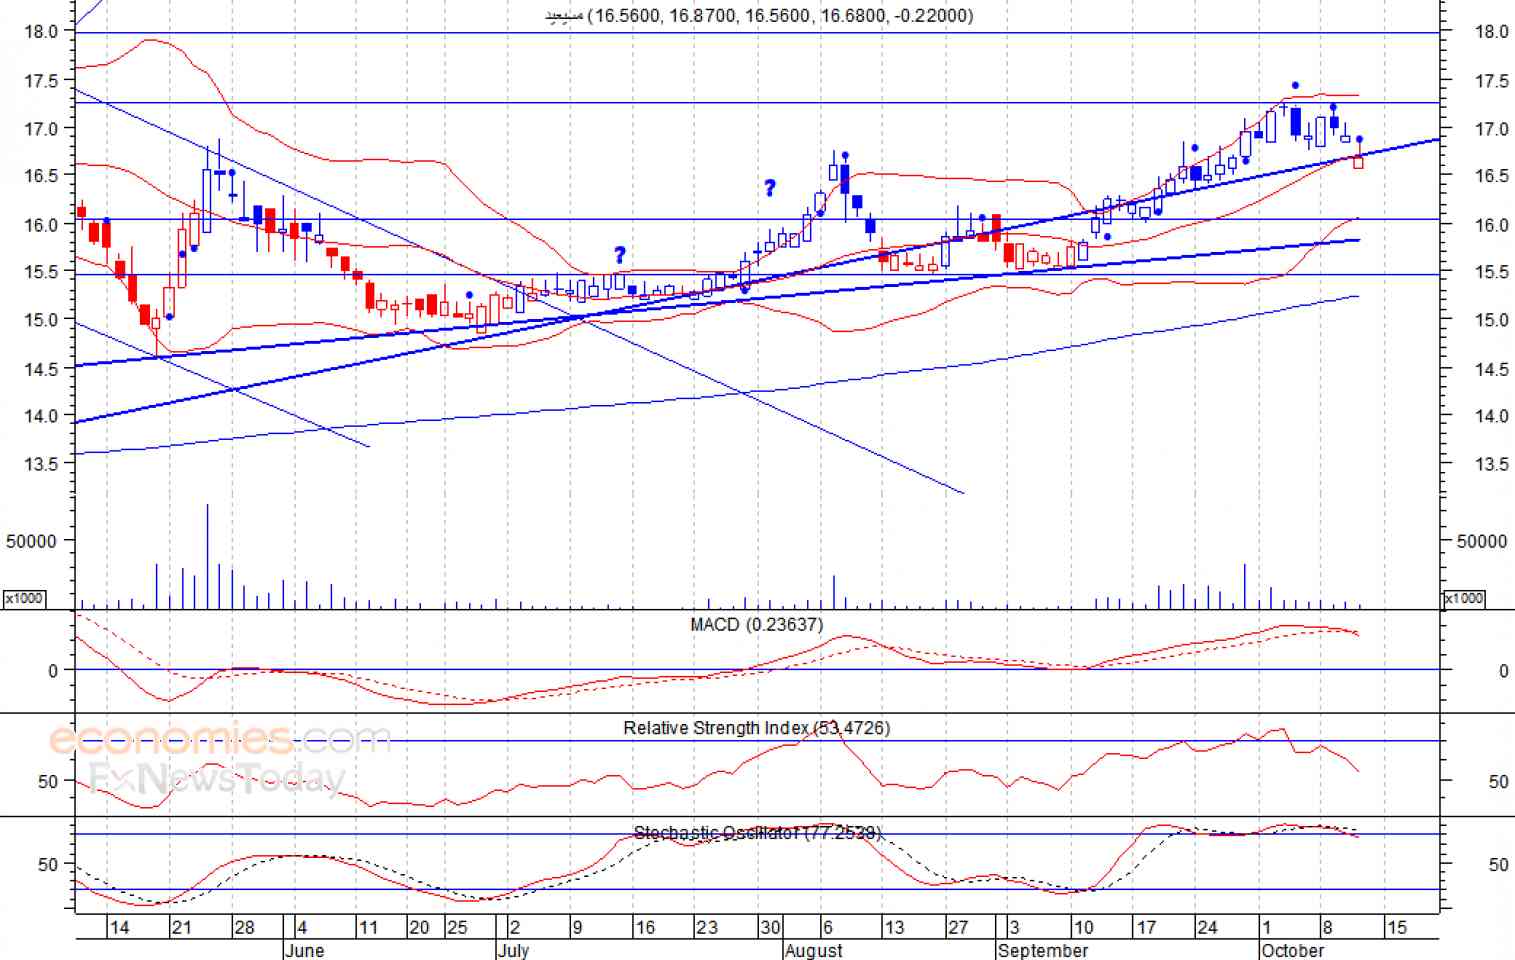The height and width of the screenshot is (960, 1515).
Task: Click date label 15 on the time axis
Action: tap(1396, 927)
